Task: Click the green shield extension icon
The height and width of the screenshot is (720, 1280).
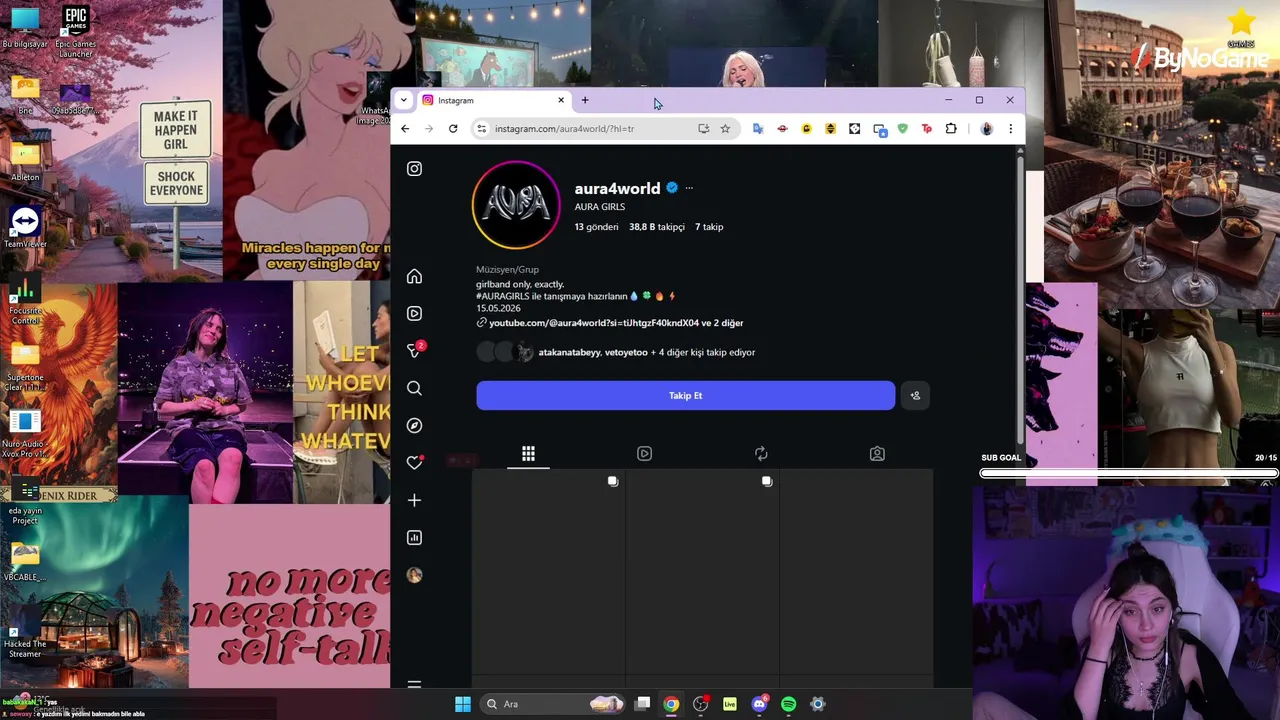Action: pyautogui.click(x=903, y=128)
